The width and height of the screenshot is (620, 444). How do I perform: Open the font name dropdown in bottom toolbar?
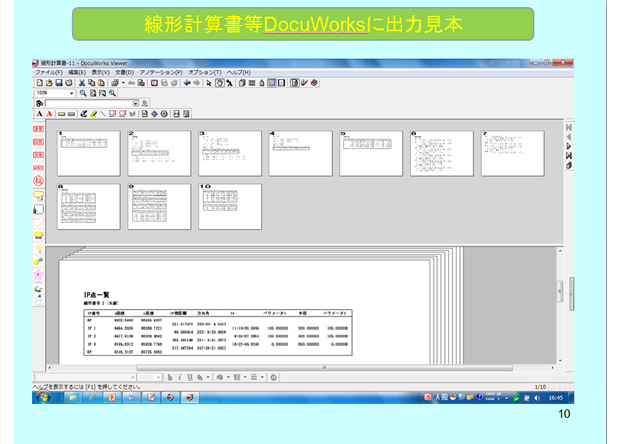click(x=133, y=378)
